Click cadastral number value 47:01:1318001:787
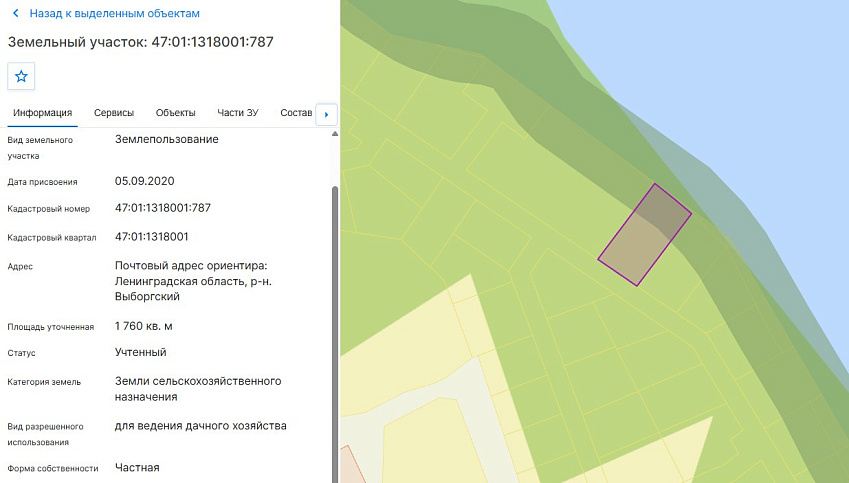The height and width of the screenshot is (483, 849). coord(162,208)
